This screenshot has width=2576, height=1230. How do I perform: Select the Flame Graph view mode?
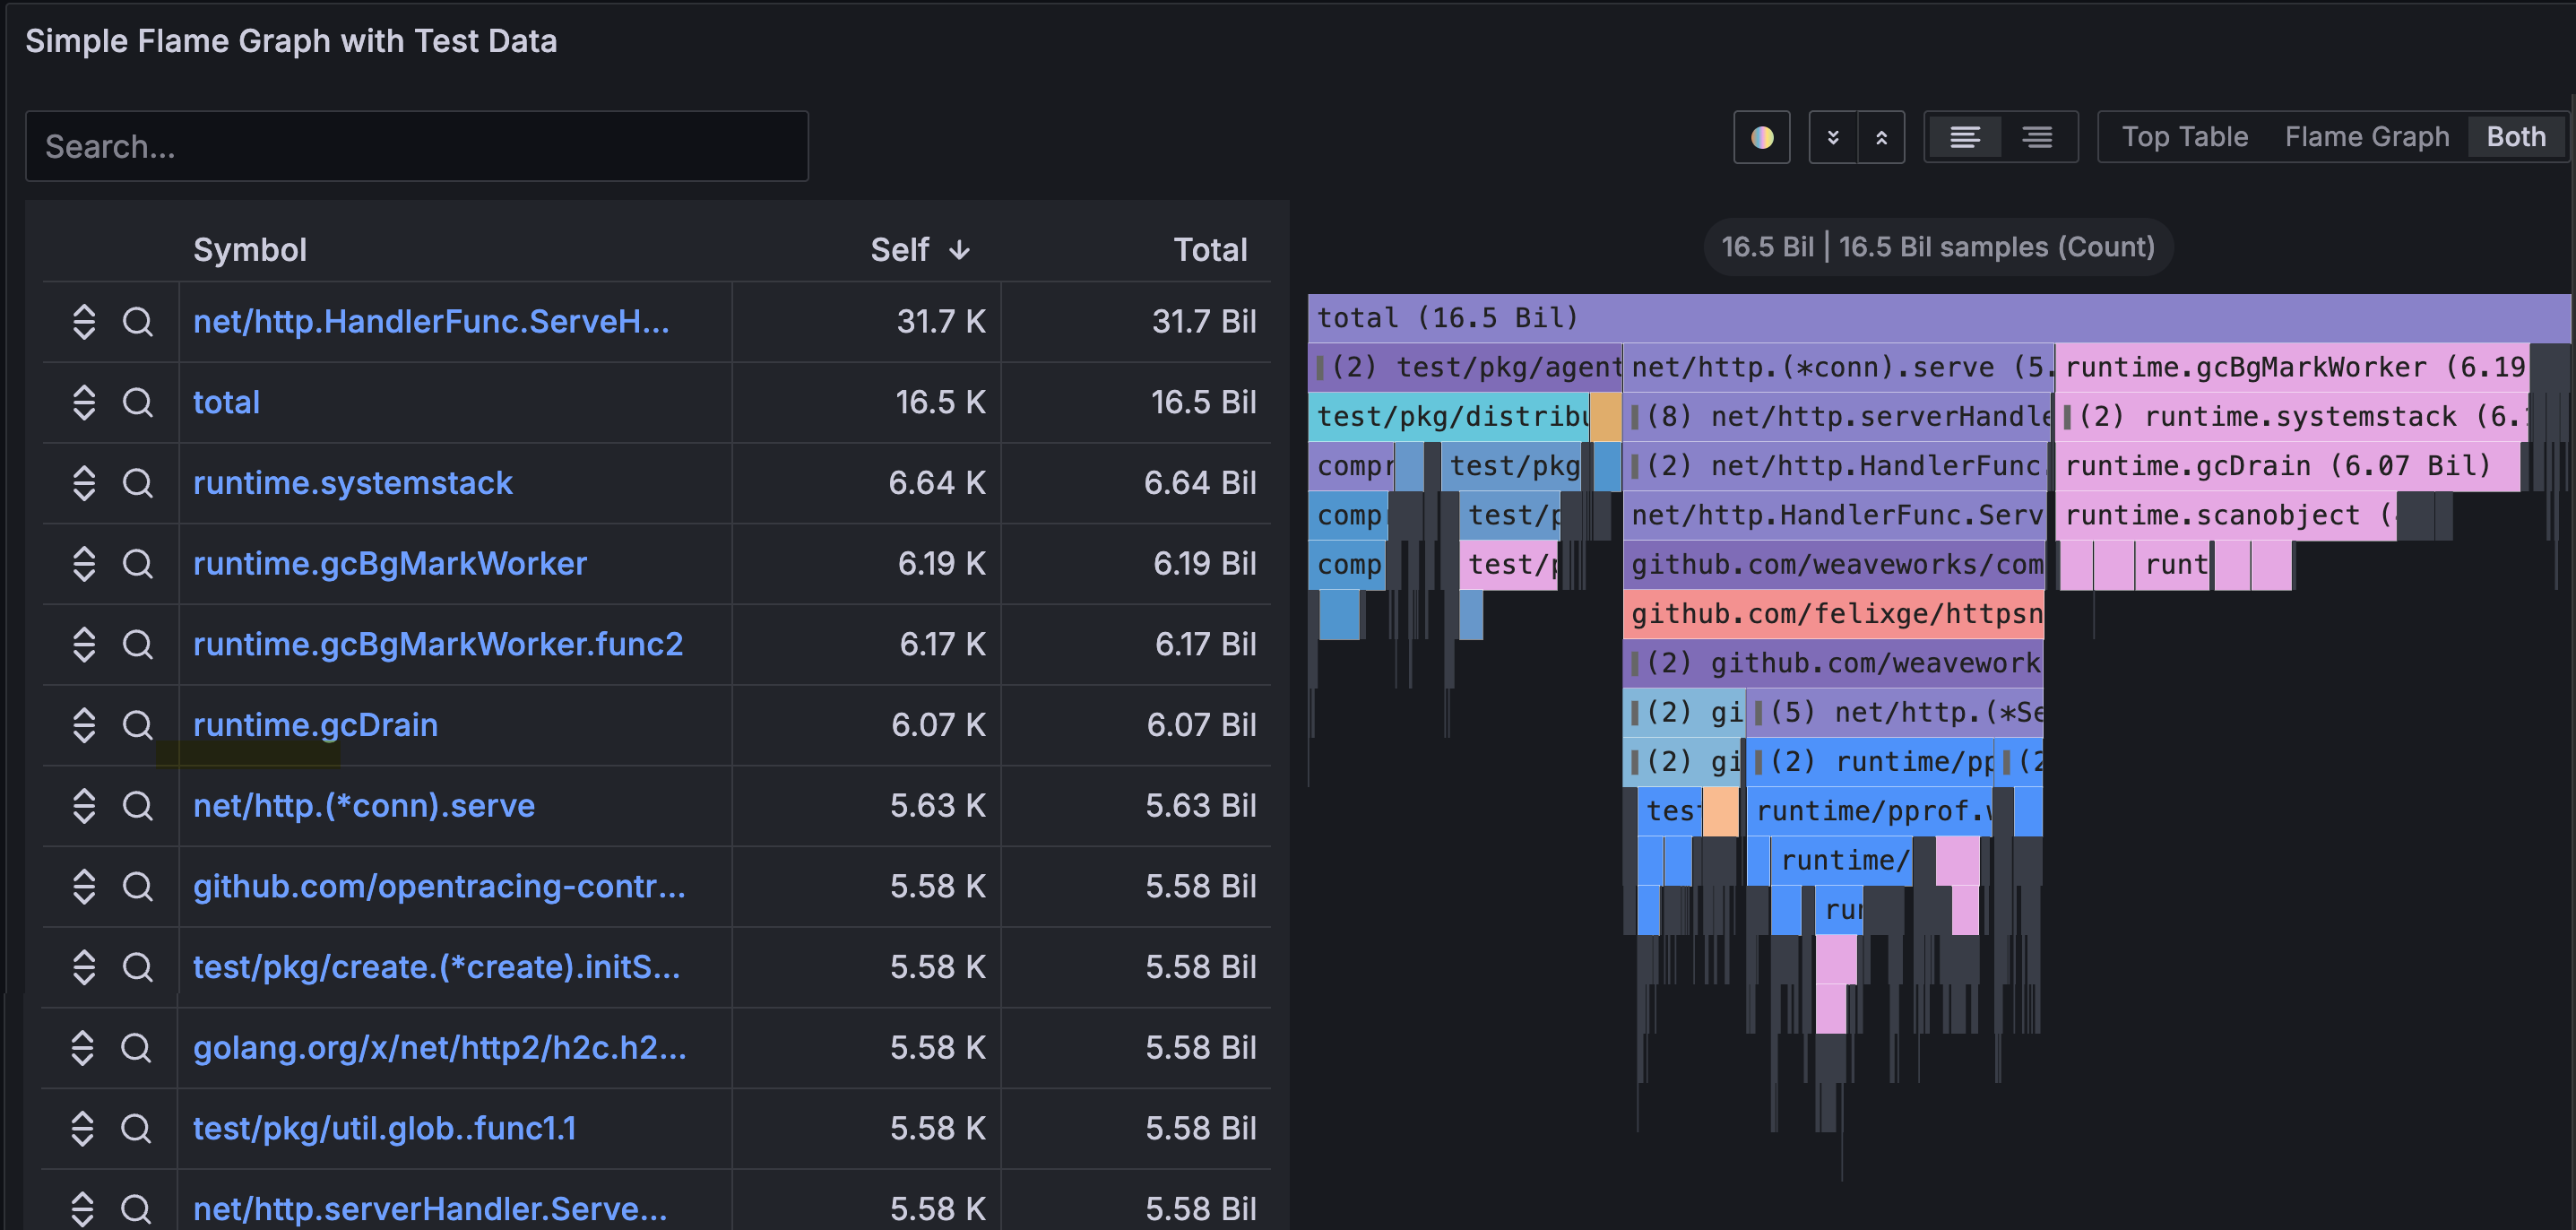pos(2366,136)
